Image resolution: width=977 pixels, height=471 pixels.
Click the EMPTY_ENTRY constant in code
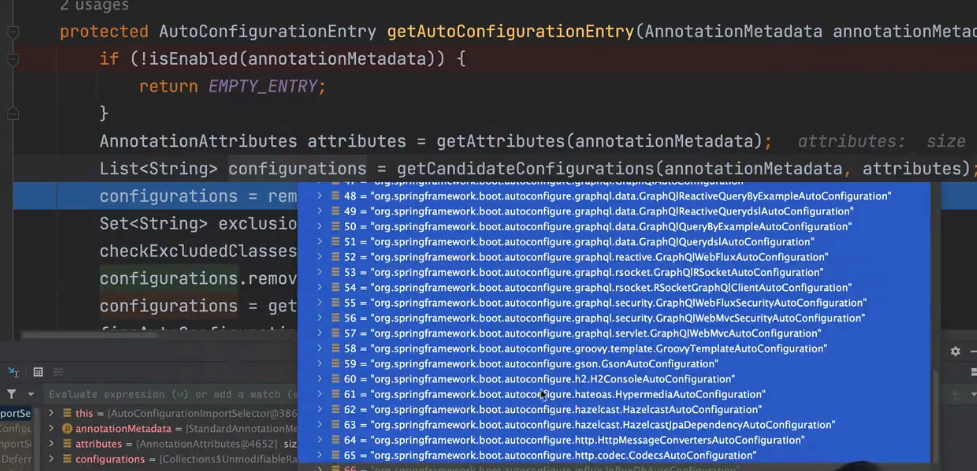(262, 87)
